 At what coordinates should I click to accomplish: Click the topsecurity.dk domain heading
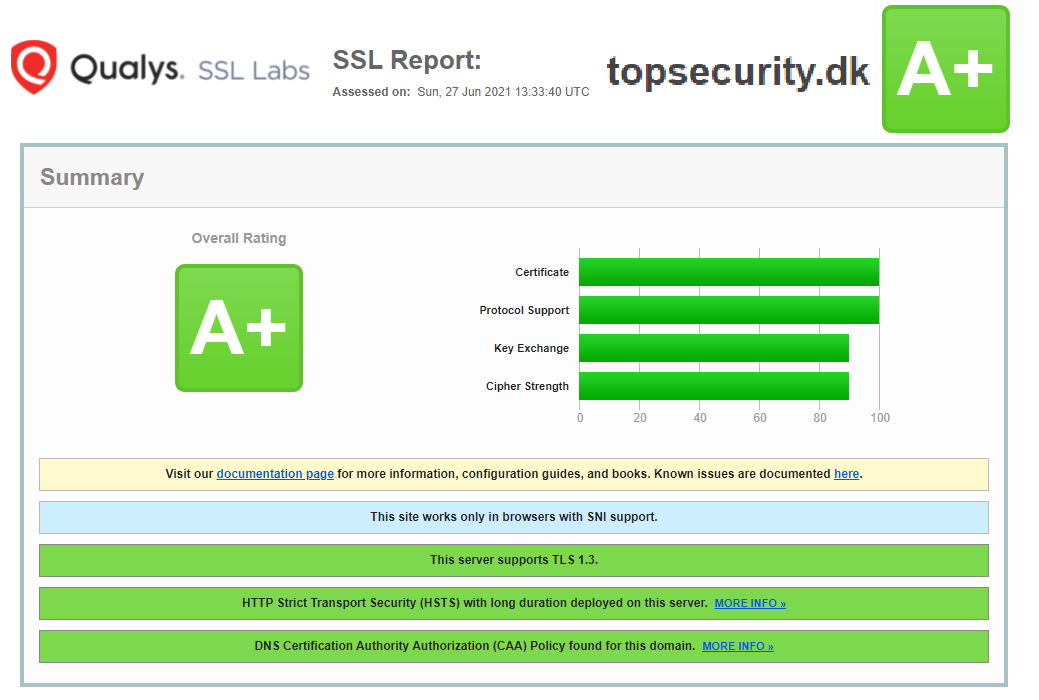click(738, 72)
